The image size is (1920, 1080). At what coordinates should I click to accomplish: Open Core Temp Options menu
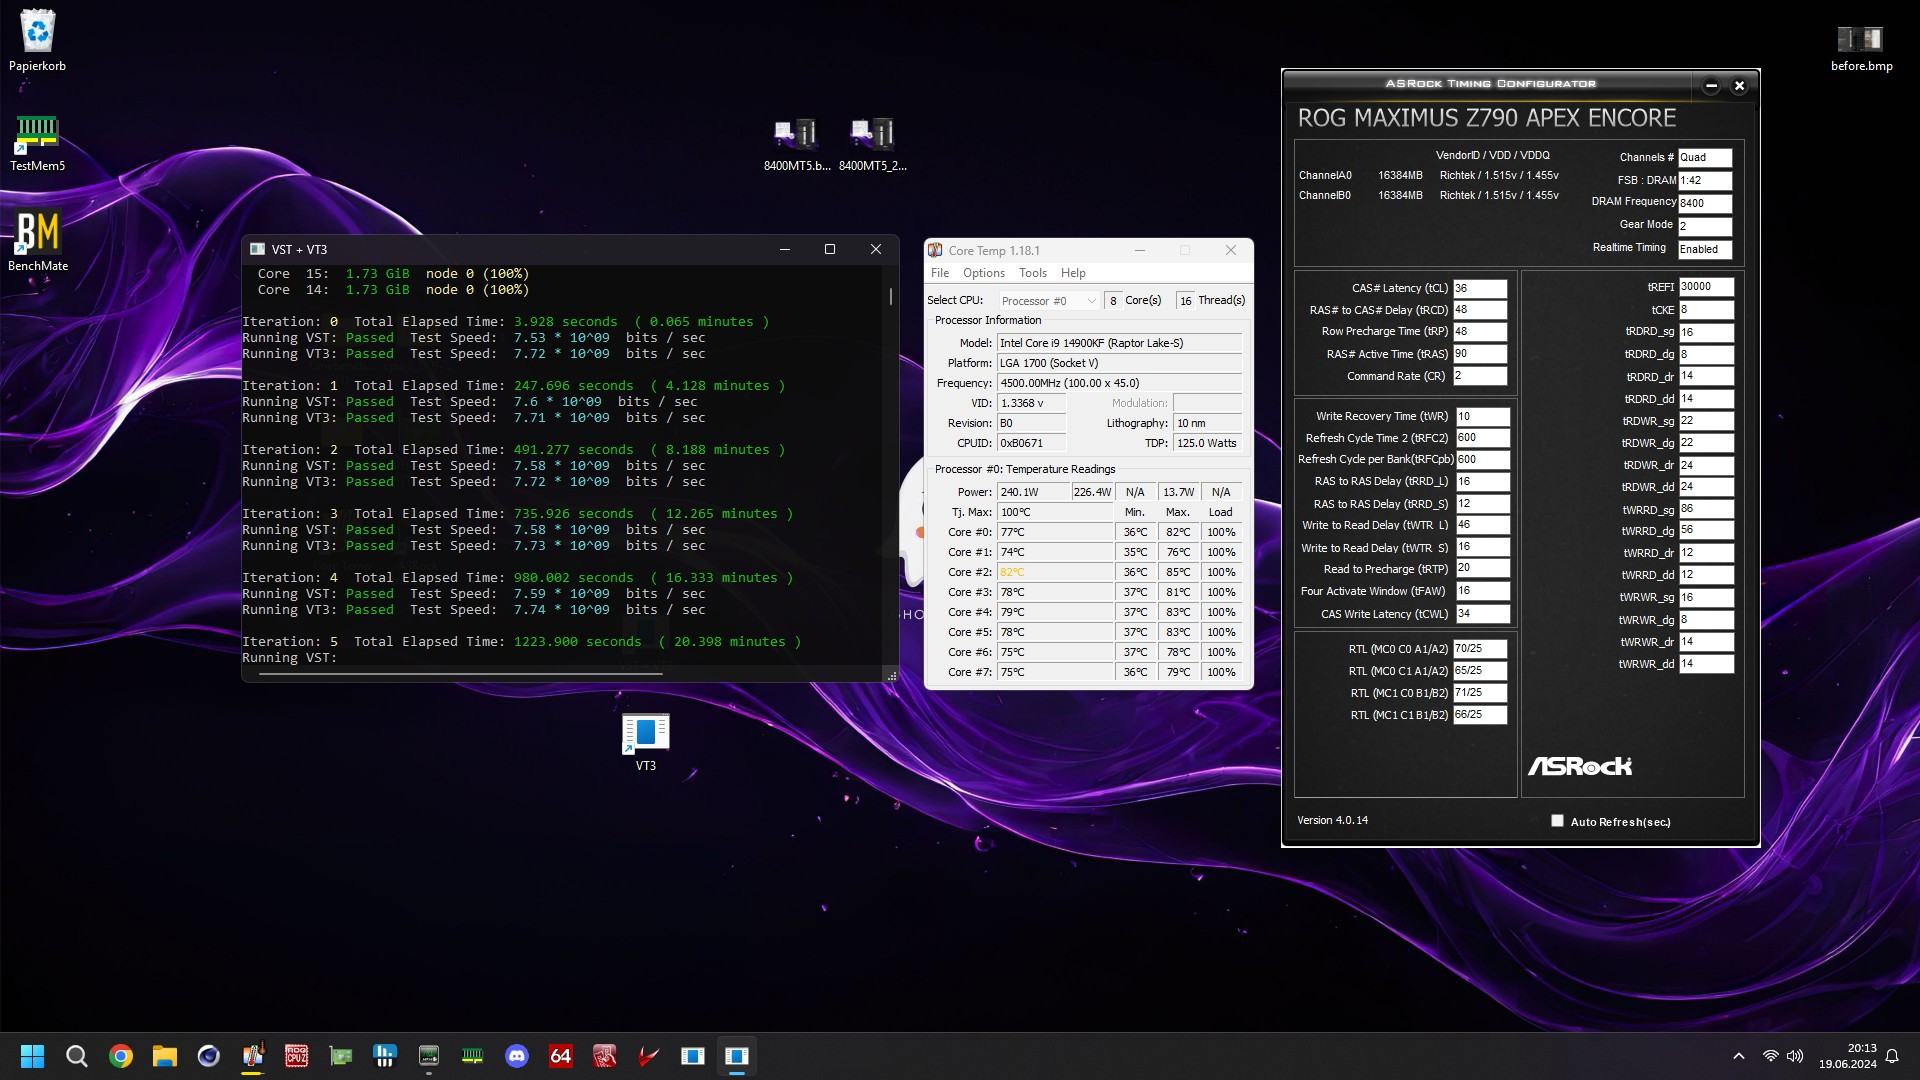[x=983, y=273]
